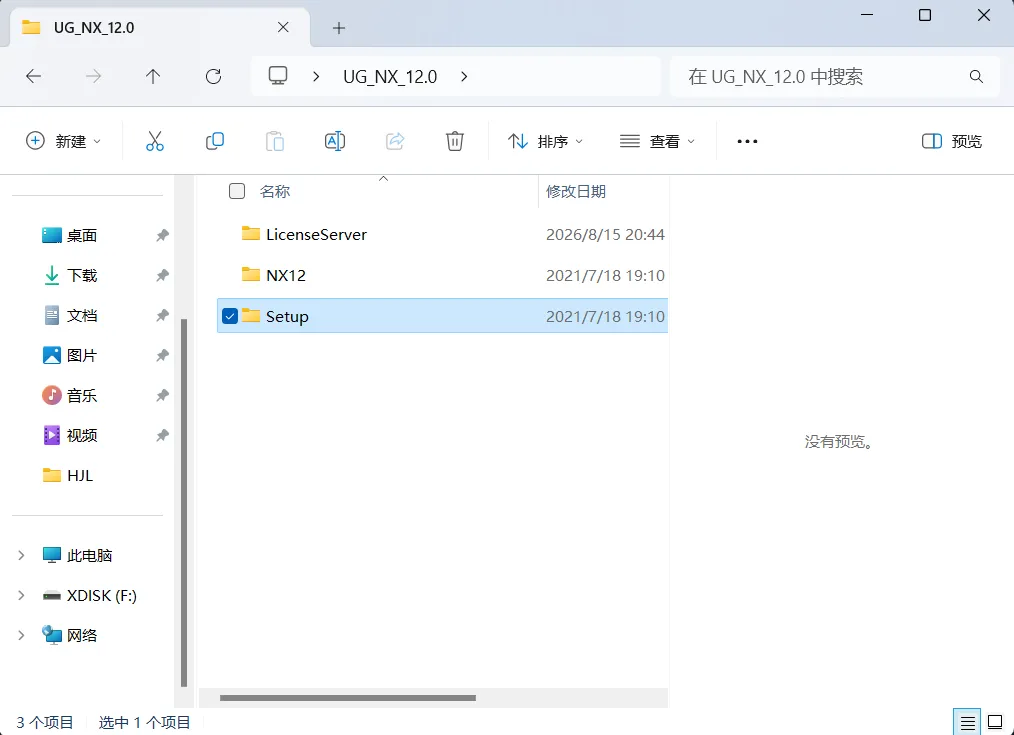Click chevron after UG_NX_12.0 in address bar
Viewport: 1014px width, 735px height.
tap(464, 76)
